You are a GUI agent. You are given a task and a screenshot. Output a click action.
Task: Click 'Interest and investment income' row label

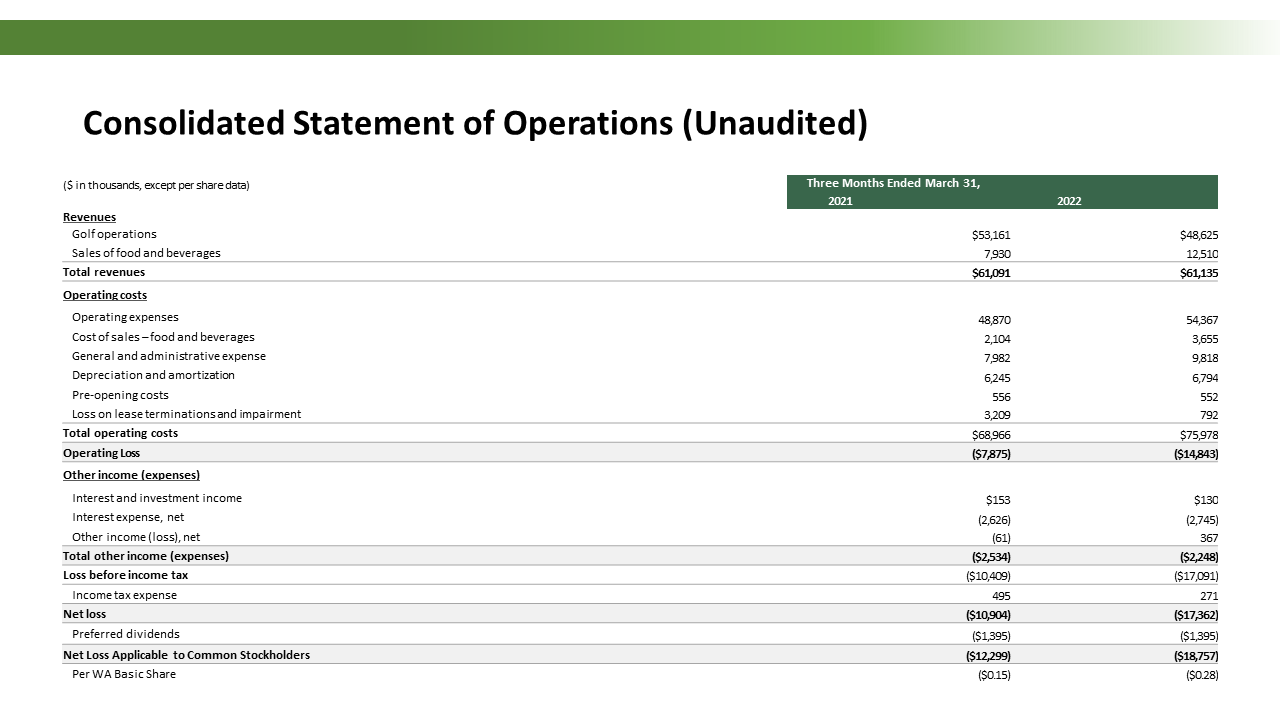pyautogui.click(x=157, y=497)
